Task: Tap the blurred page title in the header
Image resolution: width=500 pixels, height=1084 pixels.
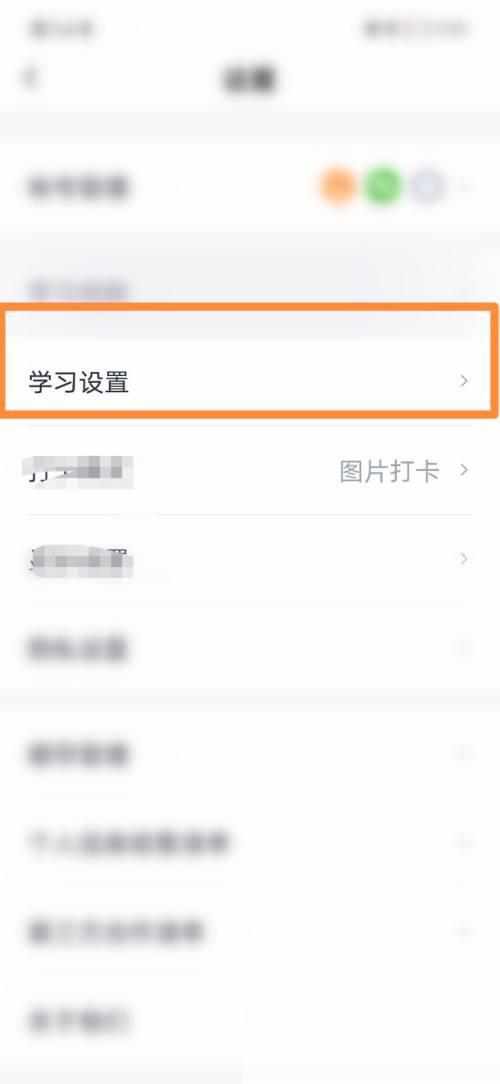Action: (x=250, y=79)
